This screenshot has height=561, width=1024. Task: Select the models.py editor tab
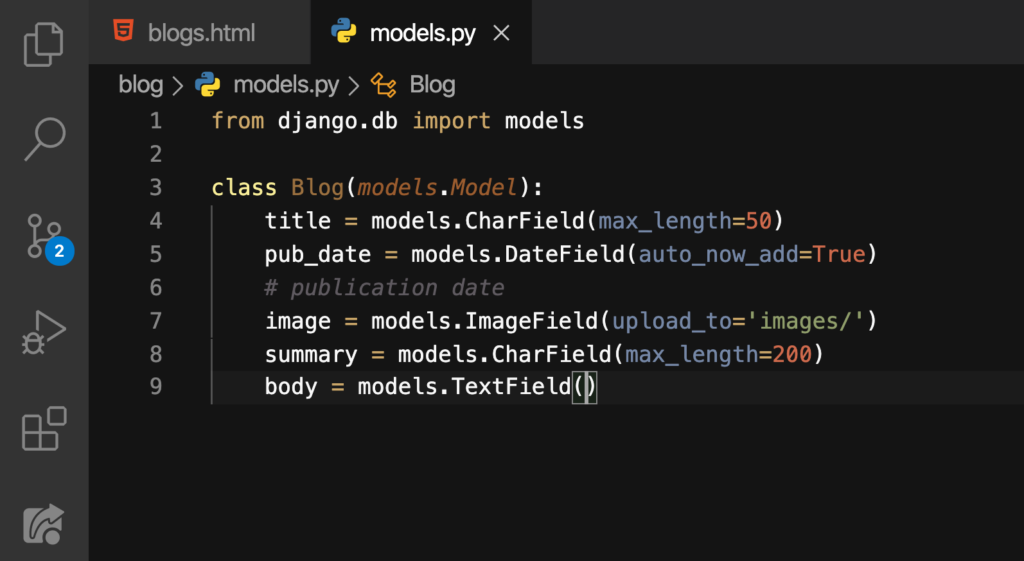point(423,33)
